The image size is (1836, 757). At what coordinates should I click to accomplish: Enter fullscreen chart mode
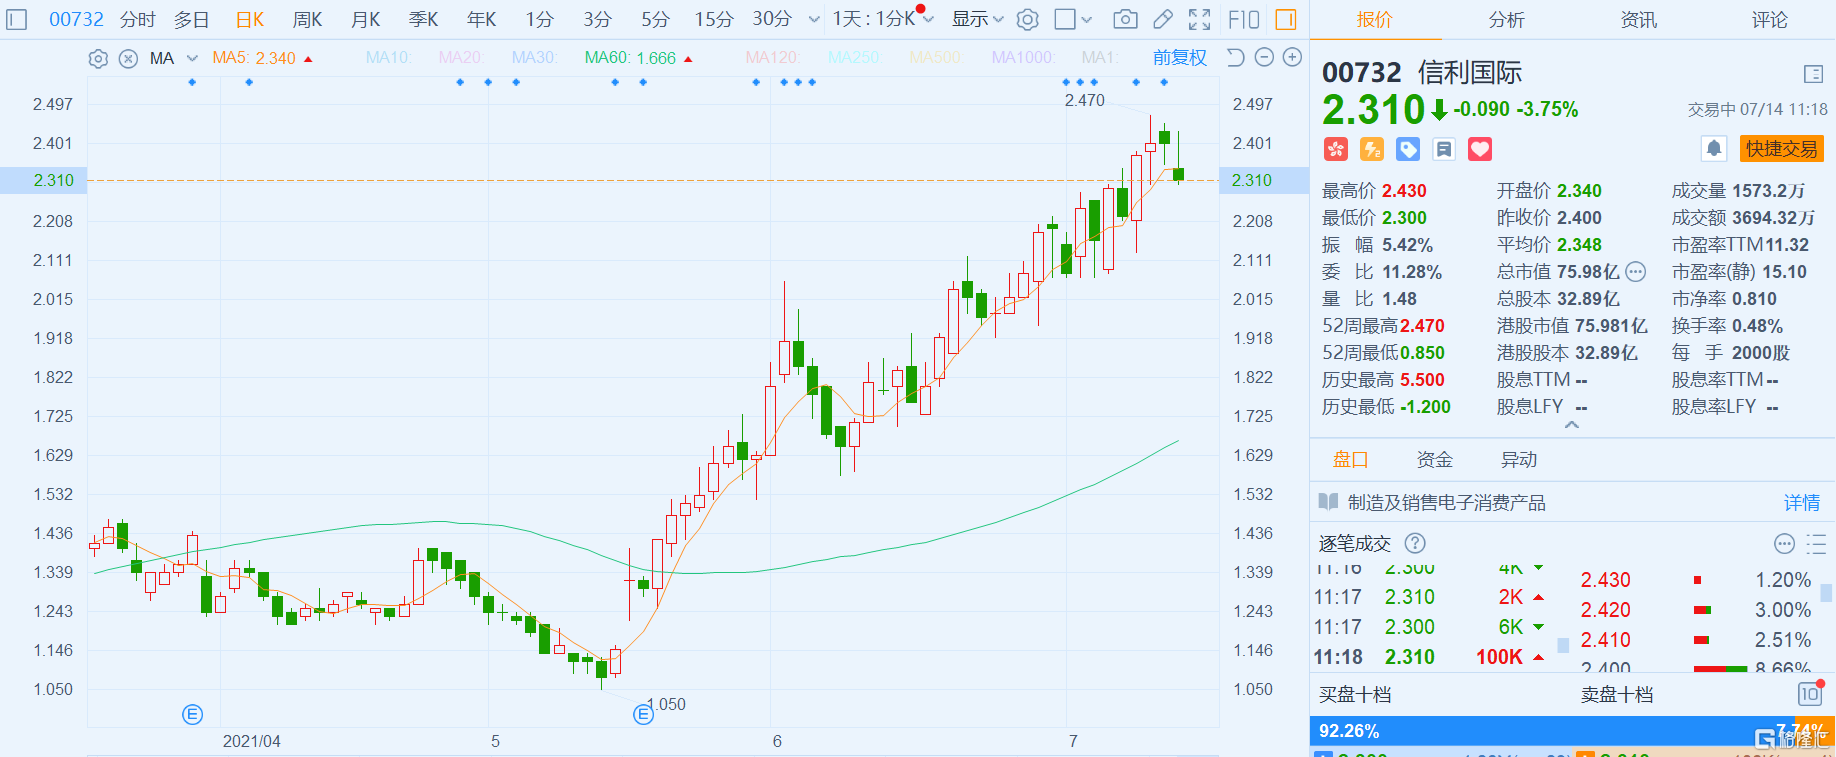[1199, 19]
